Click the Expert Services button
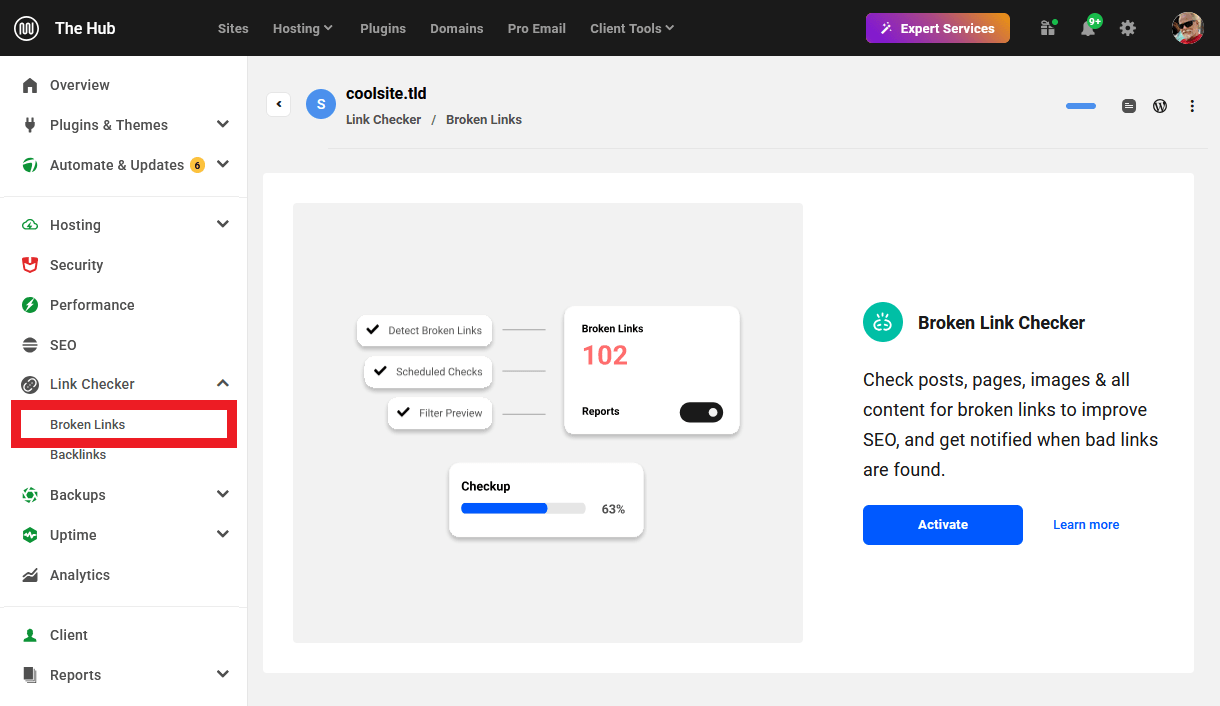Image resolution: width=1220 pixels, height=706 pixels. [938, 28]
